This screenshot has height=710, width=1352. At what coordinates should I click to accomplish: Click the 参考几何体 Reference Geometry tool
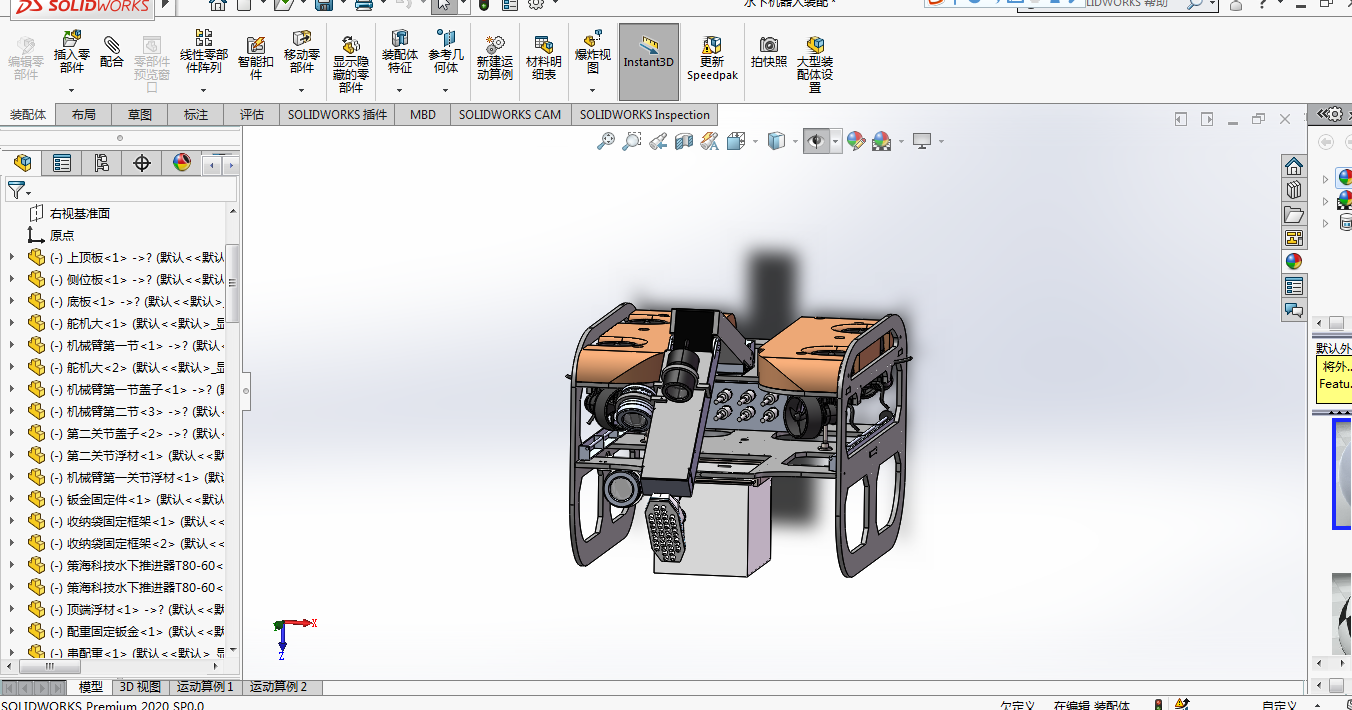pyautogui.click(x=446, y=53)
